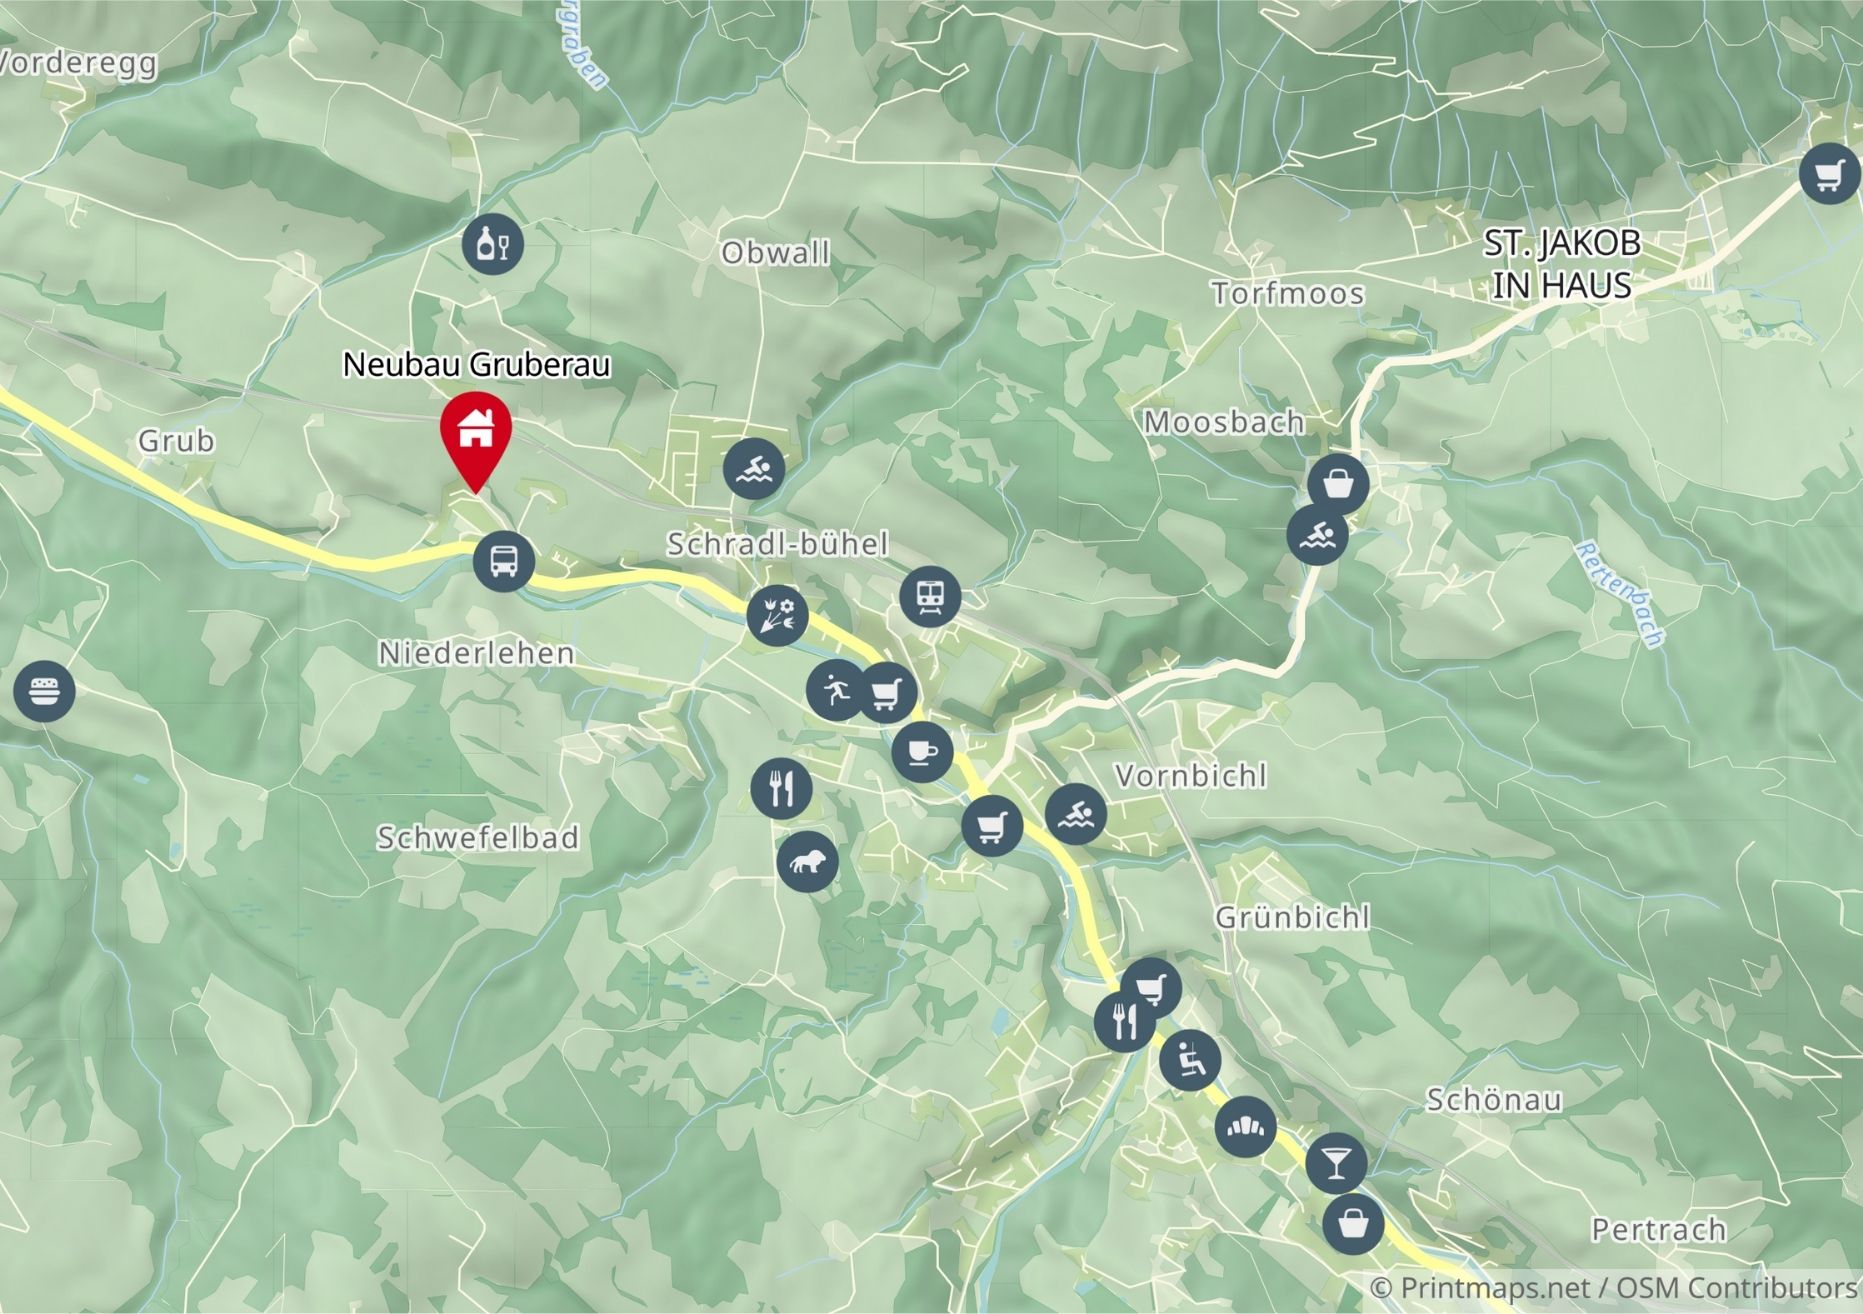This screenshot has height=1314, width=1863.
Task: Select the wine bottle and glass marker
Action: click(x=493, y=243)
